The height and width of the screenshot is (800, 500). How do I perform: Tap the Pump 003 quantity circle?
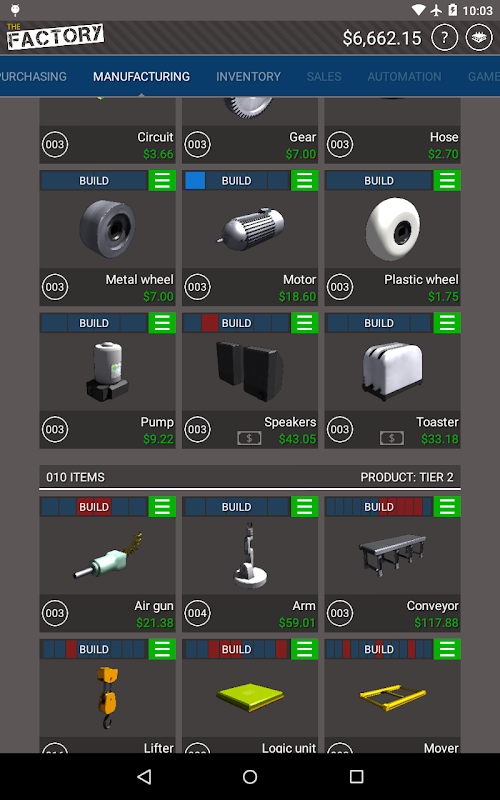55,429
